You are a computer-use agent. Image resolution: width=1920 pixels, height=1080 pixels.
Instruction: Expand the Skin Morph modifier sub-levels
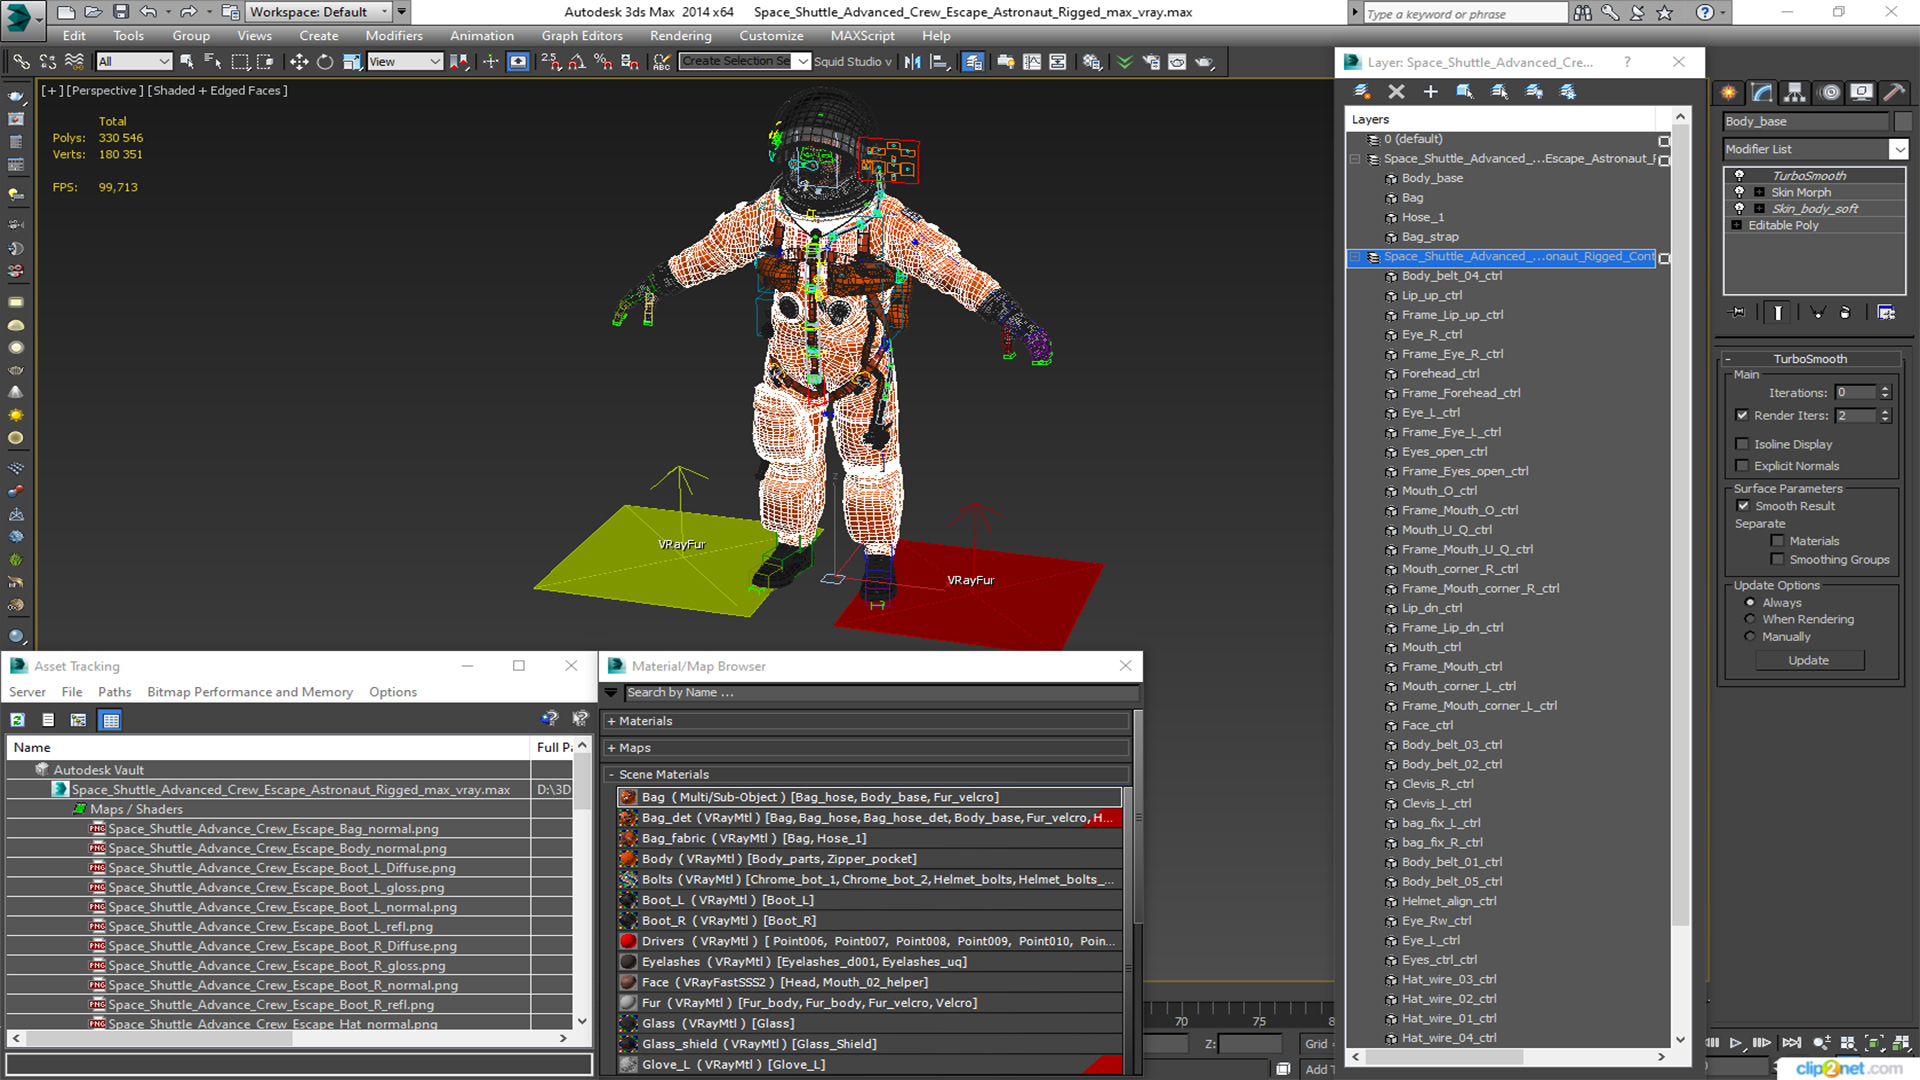coord(1759,192)
